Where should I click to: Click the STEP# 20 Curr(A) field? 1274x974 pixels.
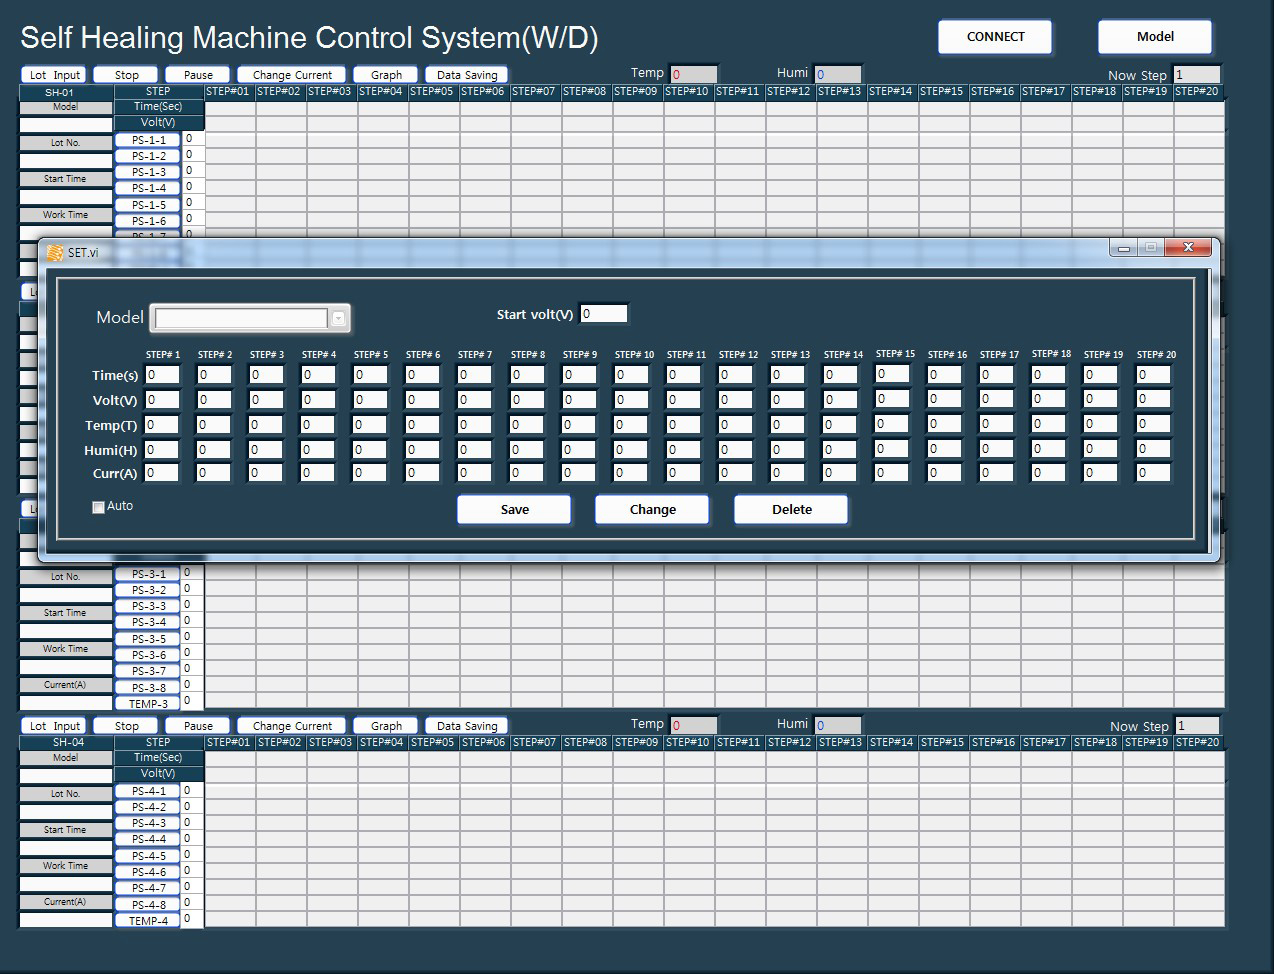point(1153,473)
